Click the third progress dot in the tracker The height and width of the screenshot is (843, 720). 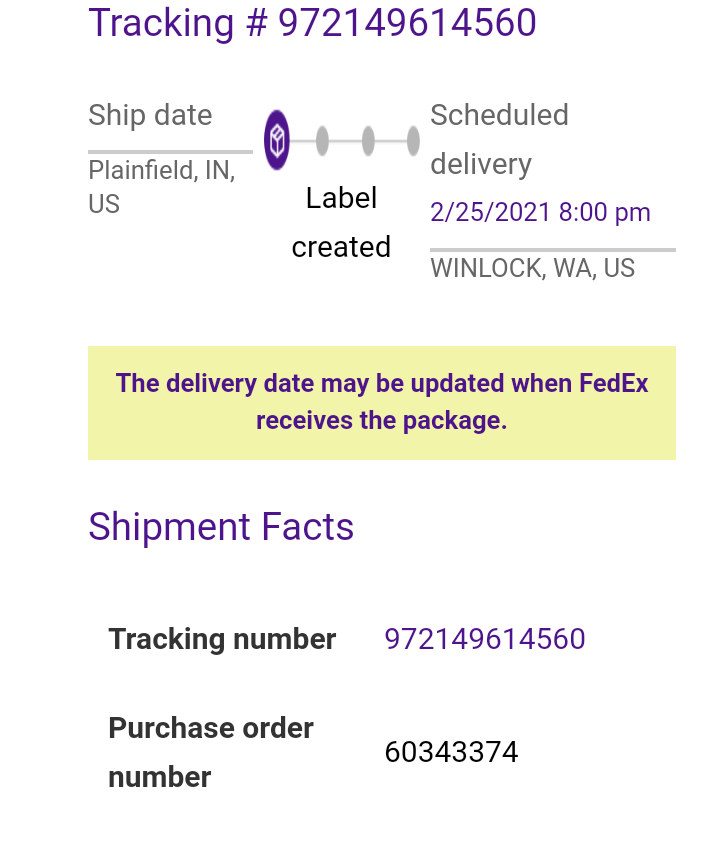(368, 141)
